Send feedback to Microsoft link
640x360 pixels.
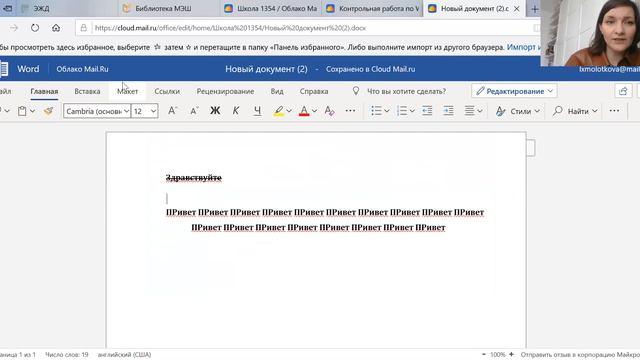click(580, 354)
